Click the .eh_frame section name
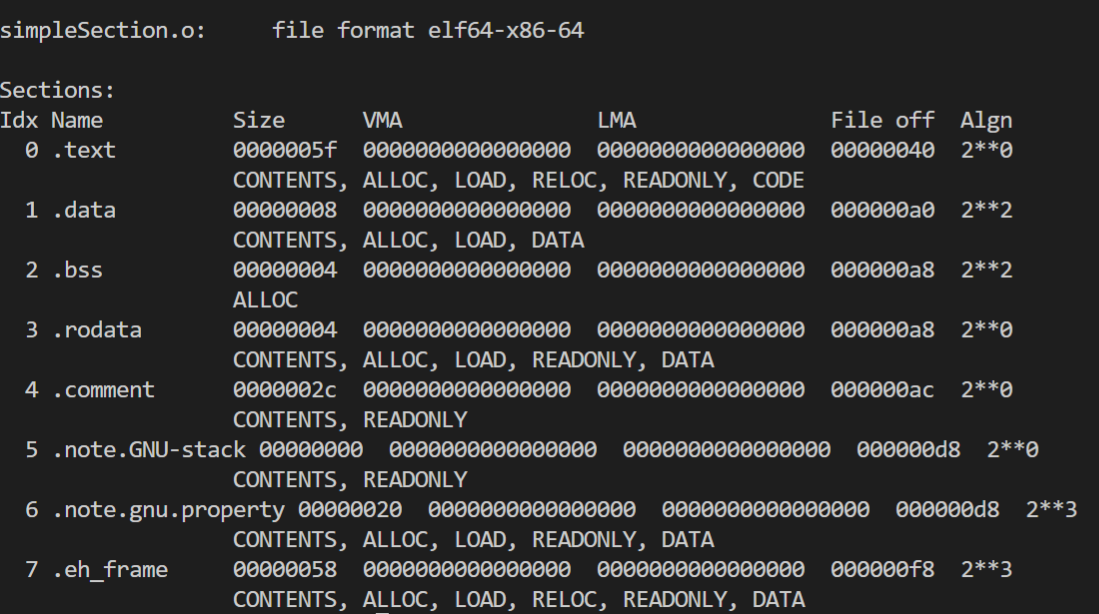This screenshot has width=1099, height=614. (110, 570)
